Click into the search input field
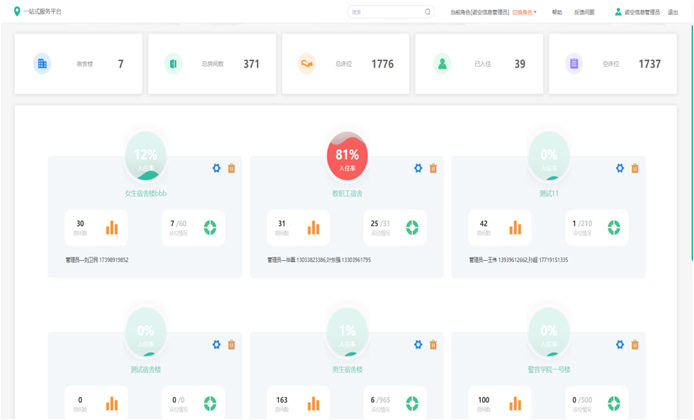This screenshot has width=694, height=420. click(385, 12)
